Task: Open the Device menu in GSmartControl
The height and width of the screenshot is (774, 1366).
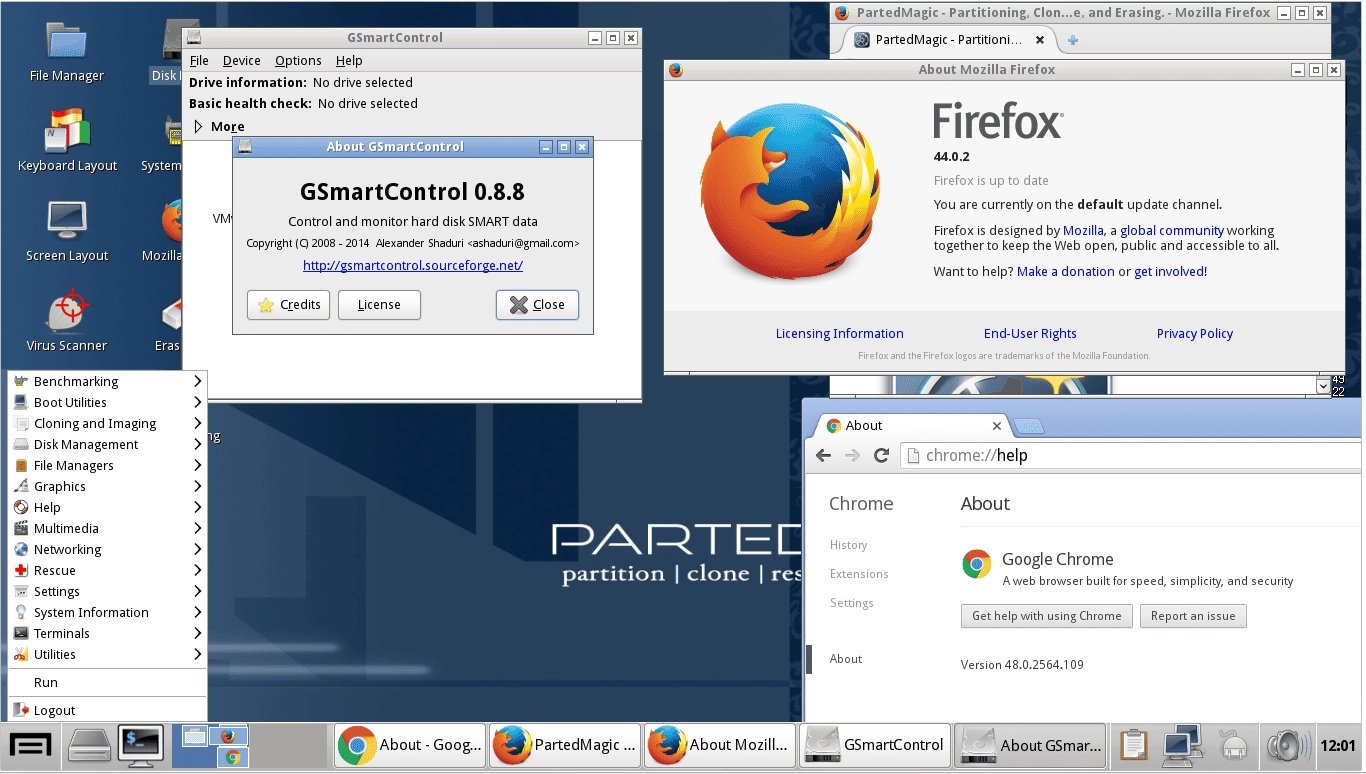Action: (241, 61)
